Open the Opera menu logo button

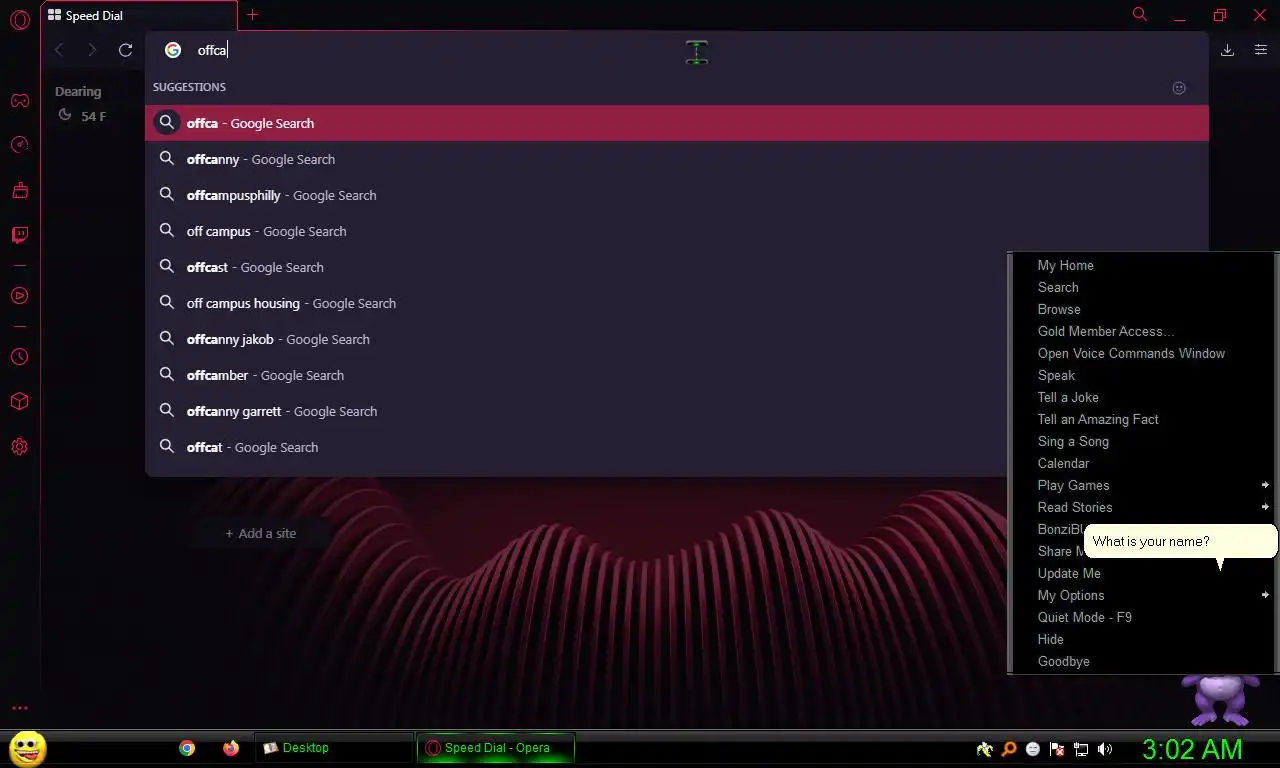coord(19,20)
